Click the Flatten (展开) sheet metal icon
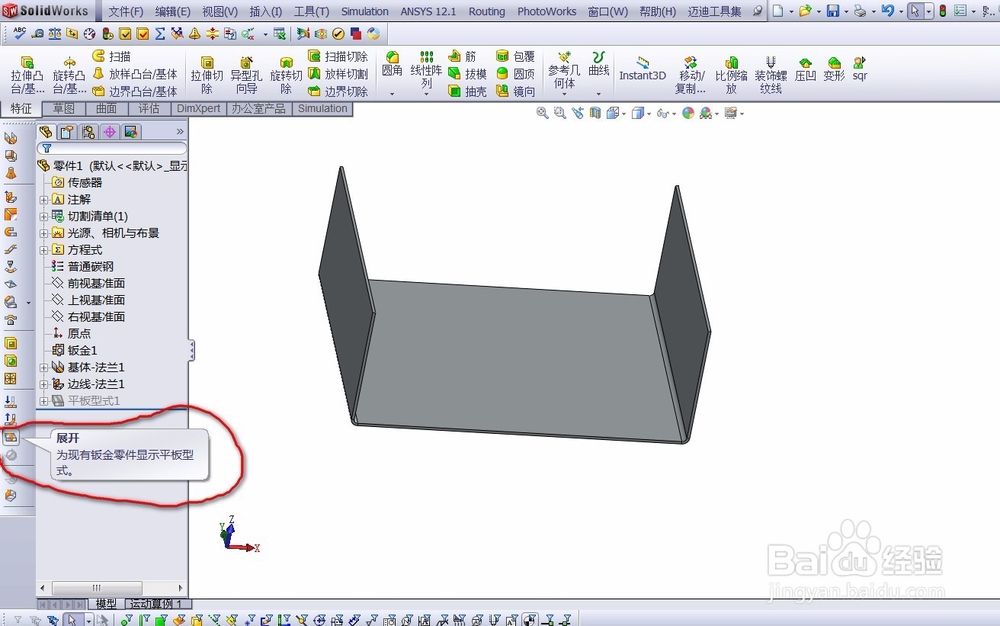Viewport: 1000px width, 626px height. click(11, 437)
